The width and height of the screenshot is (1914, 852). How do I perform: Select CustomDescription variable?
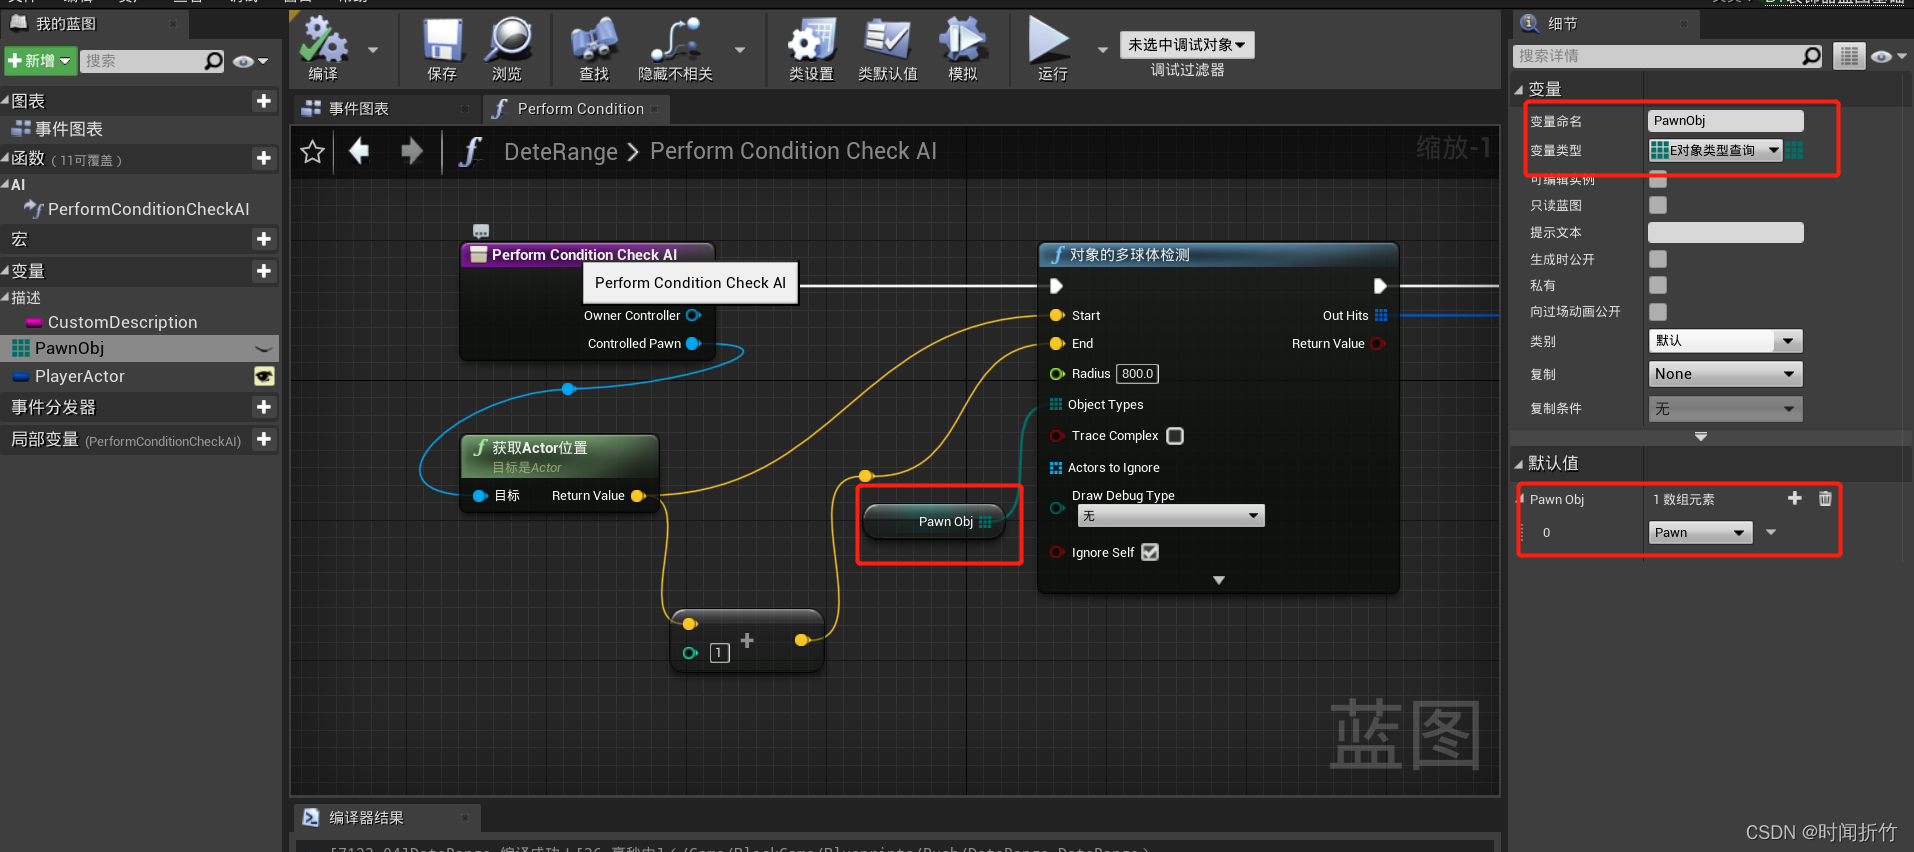[x=122, y=322]
